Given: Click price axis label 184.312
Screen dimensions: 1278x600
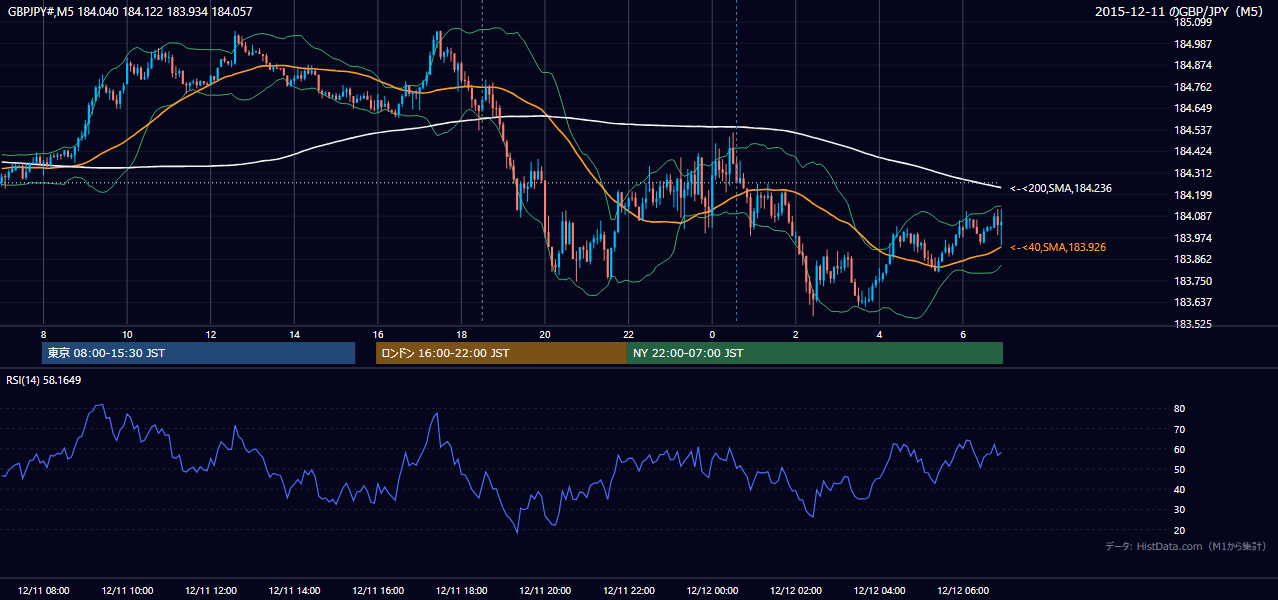Looking at the screenshot, I should 1193,173.
